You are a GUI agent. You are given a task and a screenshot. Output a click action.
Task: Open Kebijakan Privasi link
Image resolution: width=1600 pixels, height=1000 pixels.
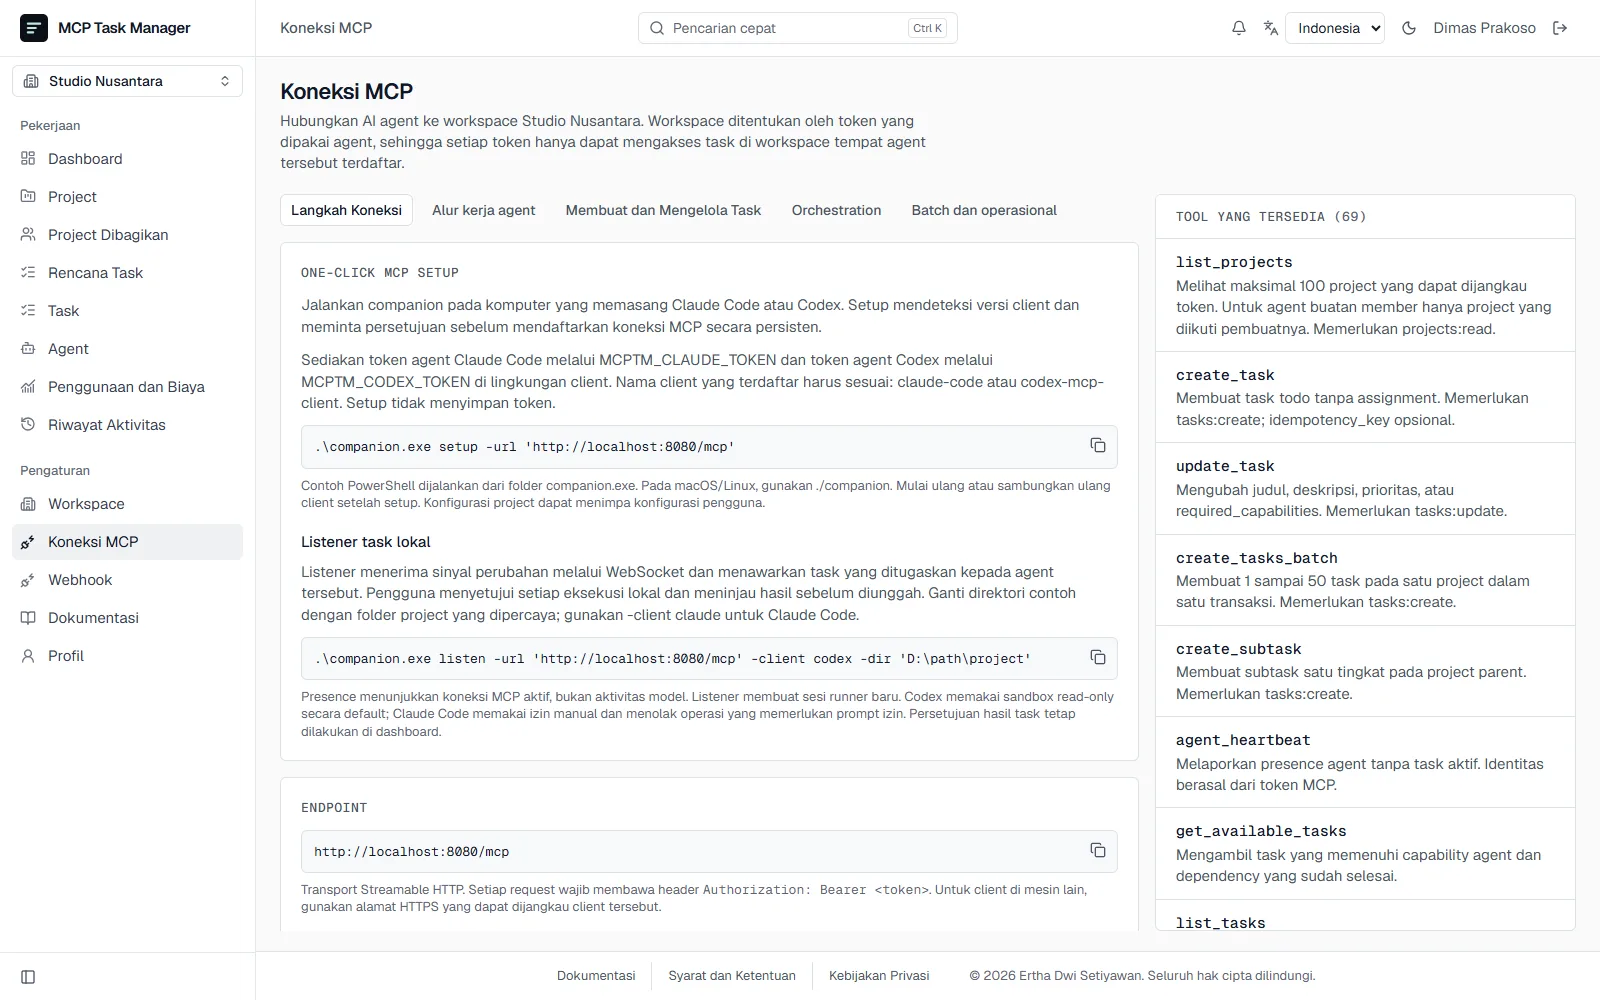click(879, 976)
